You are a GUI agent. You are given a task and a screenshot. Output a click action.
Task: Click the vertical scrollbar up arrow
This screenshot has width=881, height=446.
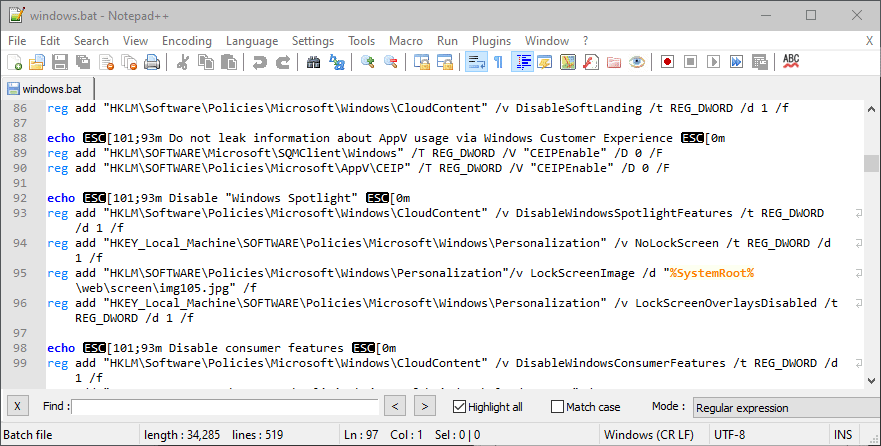point(871,109)
